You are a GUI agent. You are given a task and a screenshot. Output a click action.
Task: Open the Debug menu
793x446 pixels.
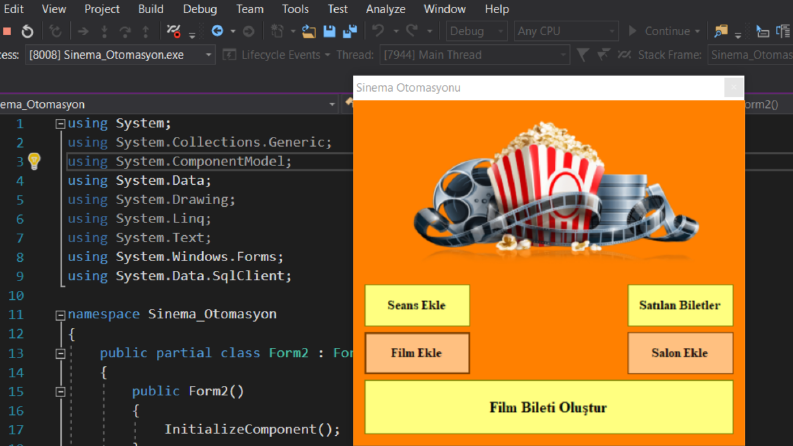tap(200, 9)
